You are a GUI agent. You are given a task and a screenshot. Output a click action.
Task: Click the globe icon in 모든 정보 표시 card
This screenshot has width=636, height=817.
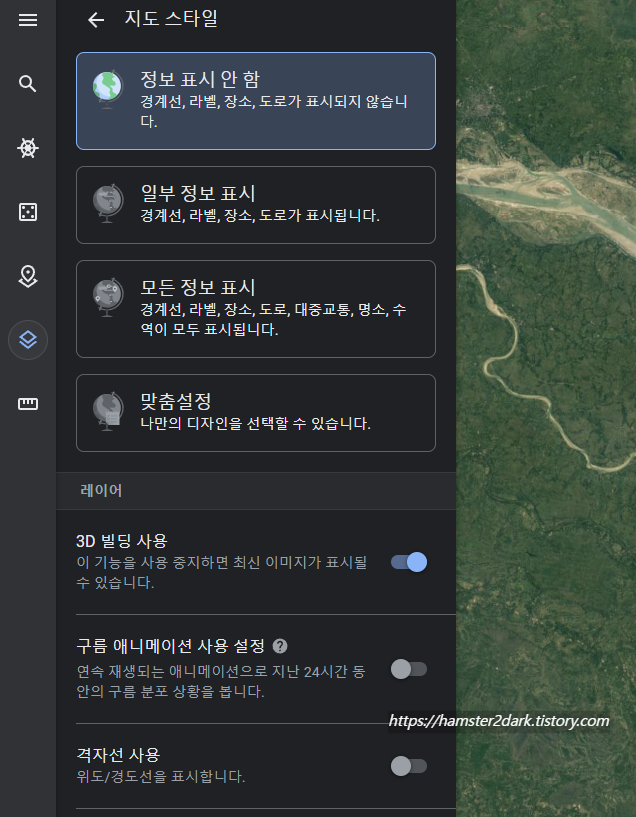pyautogui.click(x=108, y=297)
